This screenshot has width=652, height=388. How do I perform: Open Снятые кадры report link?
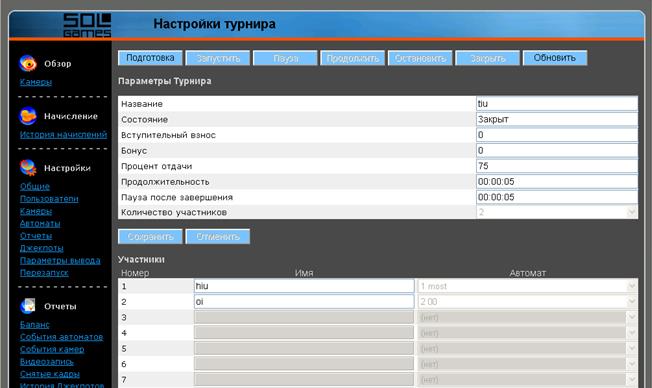click(x=49, y=374)
